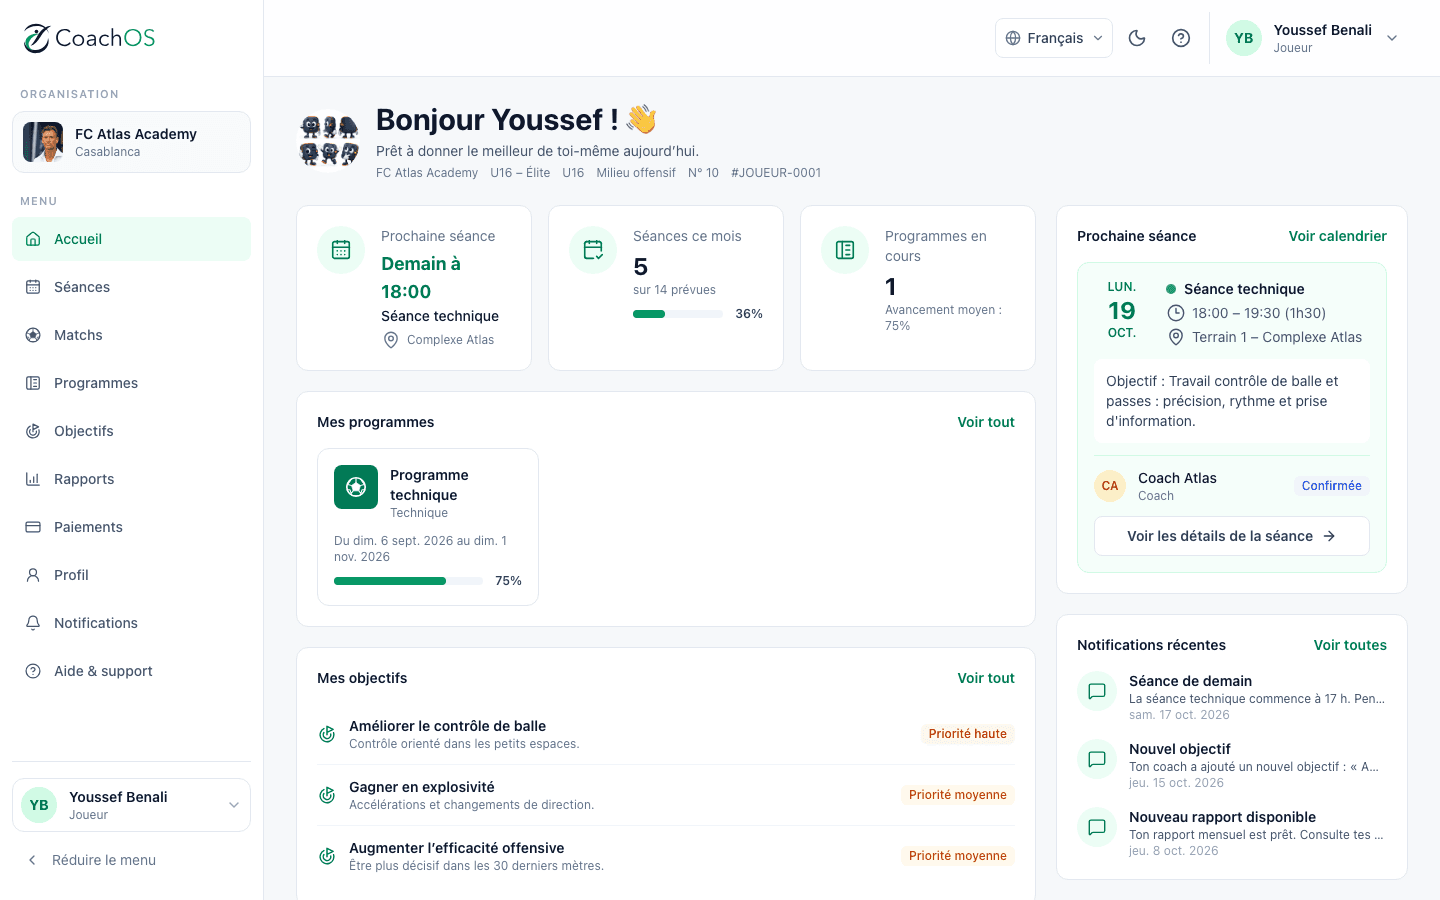Navigate to Matchs in sidebar
The image size is (1440, 900).
[x=131, y=335]
